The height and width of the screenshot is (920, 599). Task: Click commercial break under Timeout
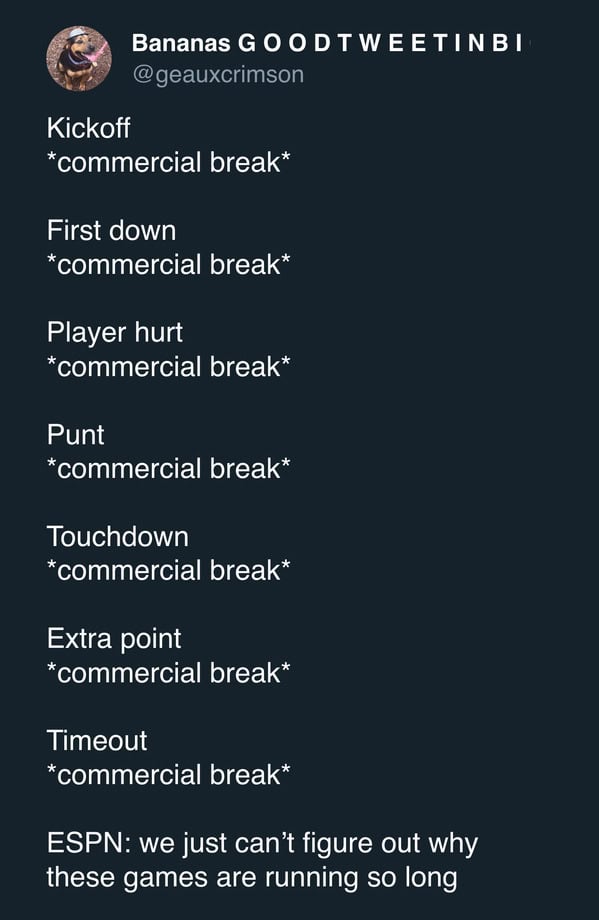[168, 775]
